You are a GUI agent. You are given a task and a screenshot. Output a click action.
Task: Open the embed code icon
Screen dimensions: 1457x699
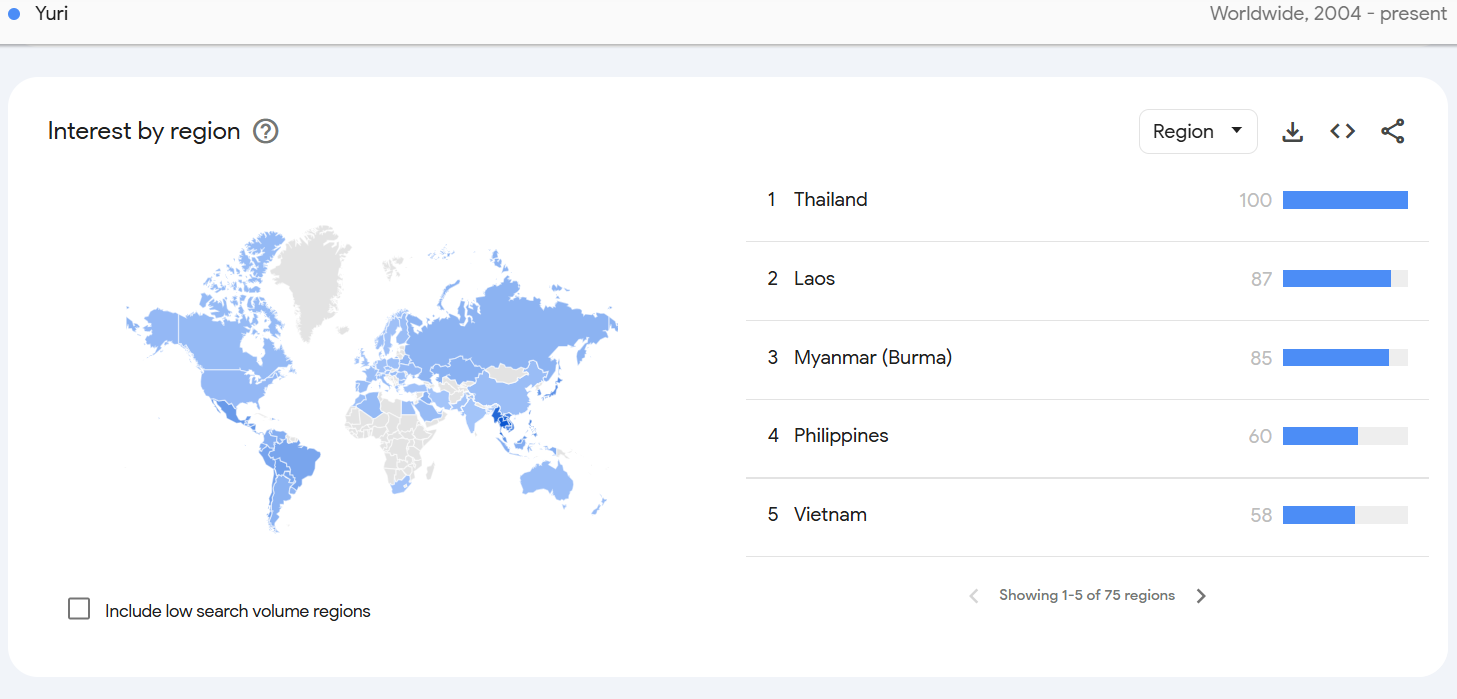[1343, 131]
